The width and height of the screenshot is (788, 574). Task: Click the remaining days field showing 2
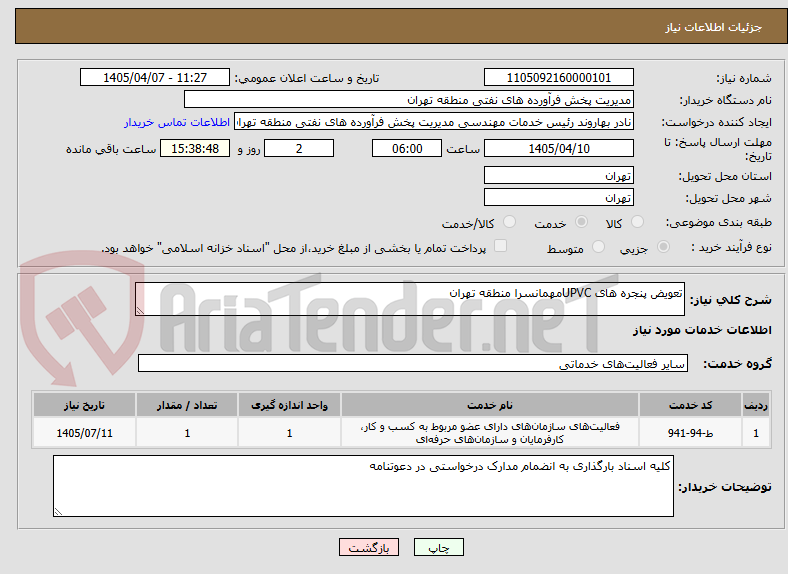299,148
